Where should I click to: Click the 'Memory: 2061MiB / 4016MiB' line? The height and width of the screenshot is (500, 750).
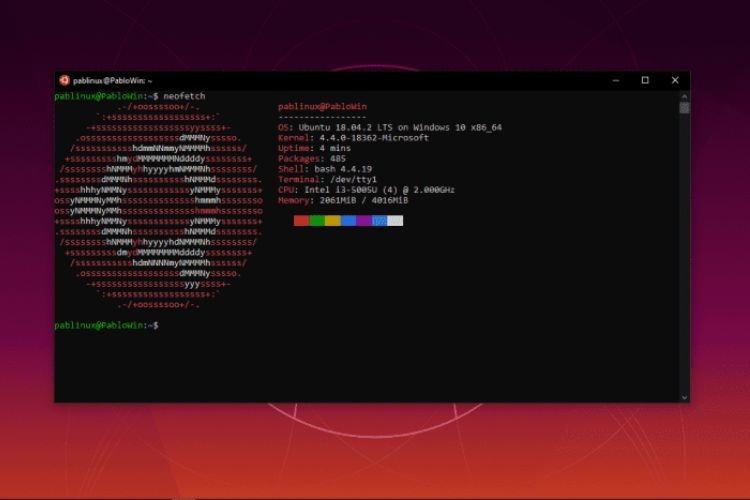point(343,200)
